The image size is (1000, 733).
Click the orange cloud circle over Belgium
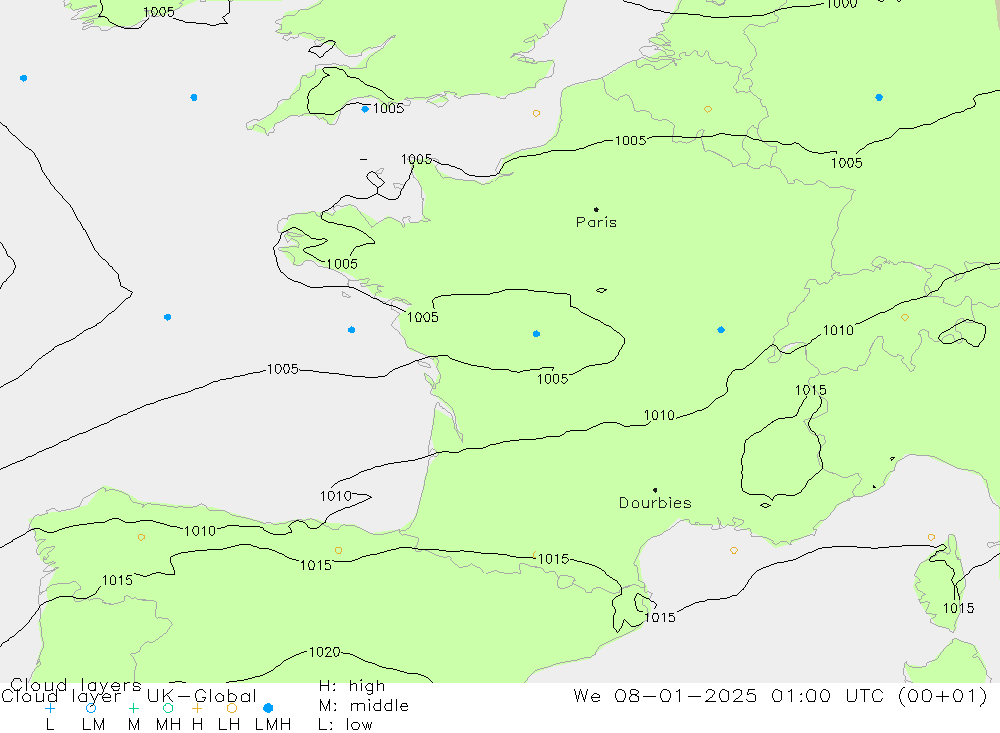(708, 109)
